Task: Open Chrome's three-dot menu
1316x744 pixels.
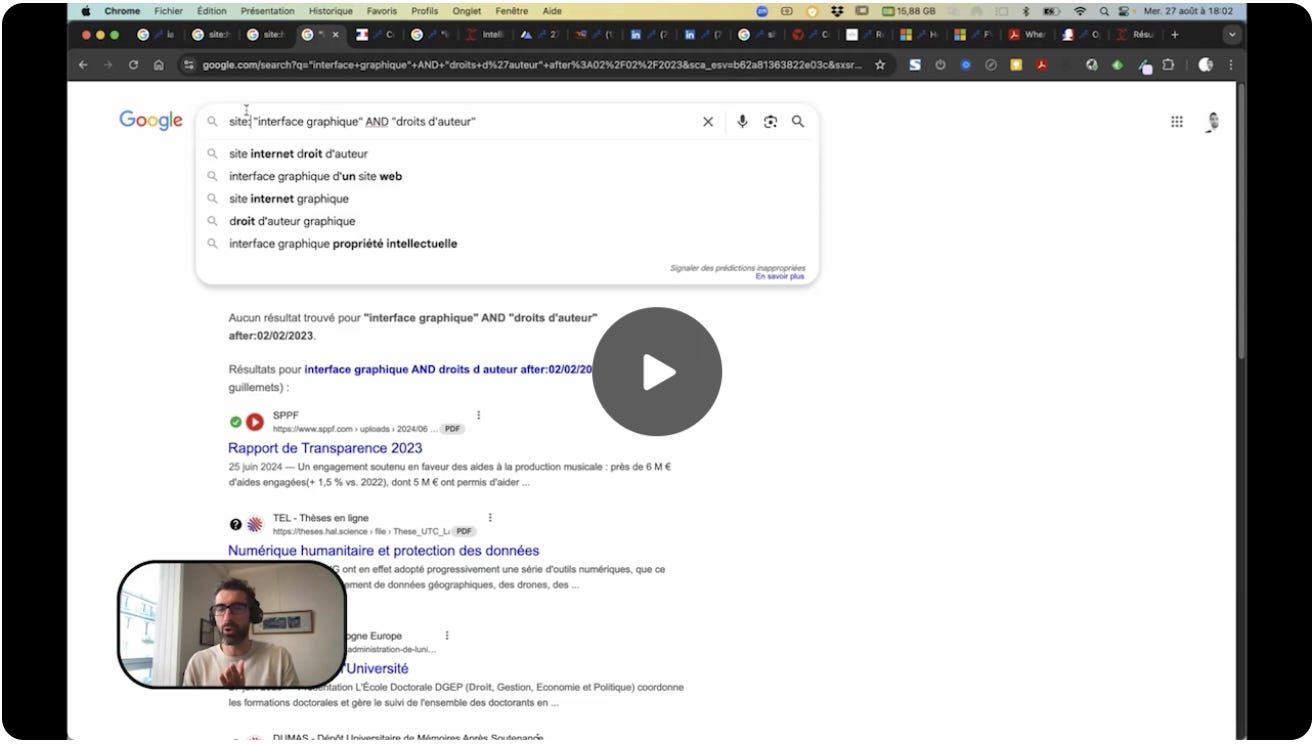Action: tap(1231, 65)
